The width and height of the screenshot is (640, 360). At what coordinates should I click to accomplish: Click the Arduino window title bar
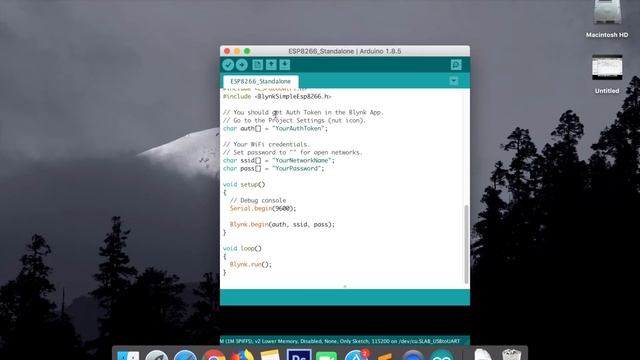point(345,51)
